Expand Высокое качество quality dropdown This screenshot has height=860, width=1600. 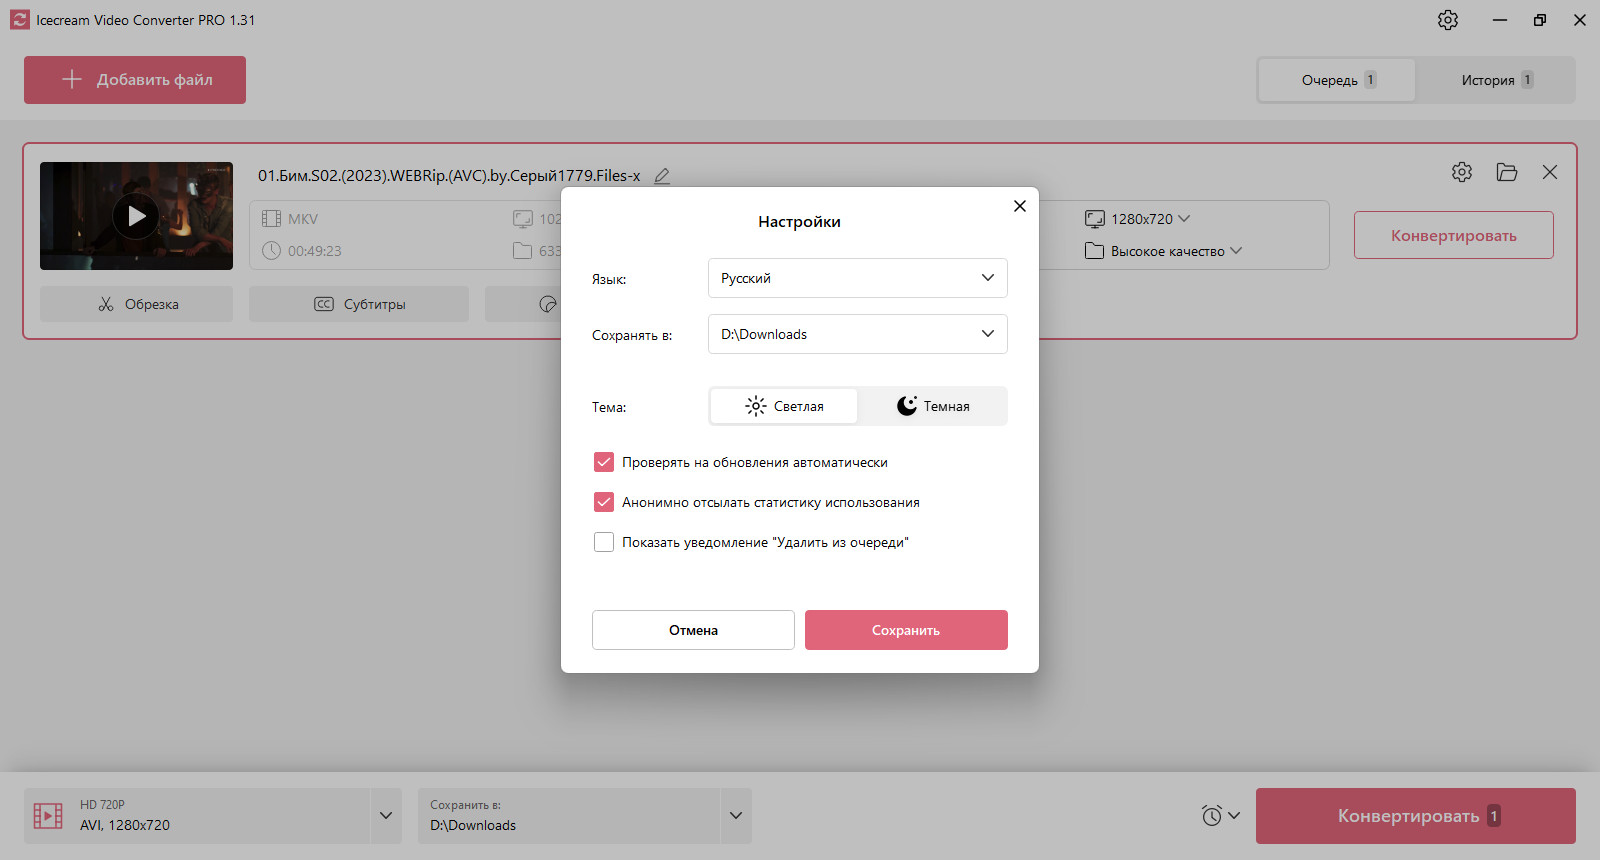pos(1236,251)
